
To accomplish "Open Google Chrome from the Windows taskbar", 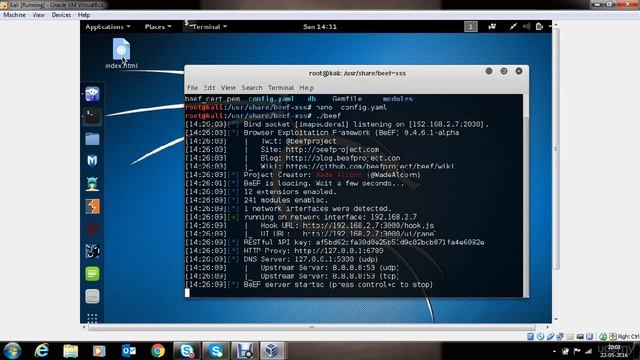I will 158,351.
